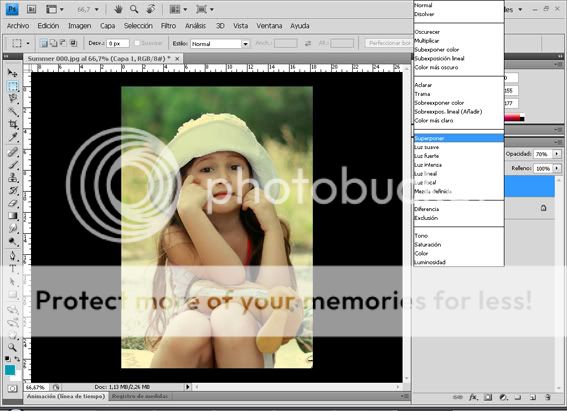This screenshot has height=411, width=567.
Task: Open the Ventana menu
Action: 269,26
